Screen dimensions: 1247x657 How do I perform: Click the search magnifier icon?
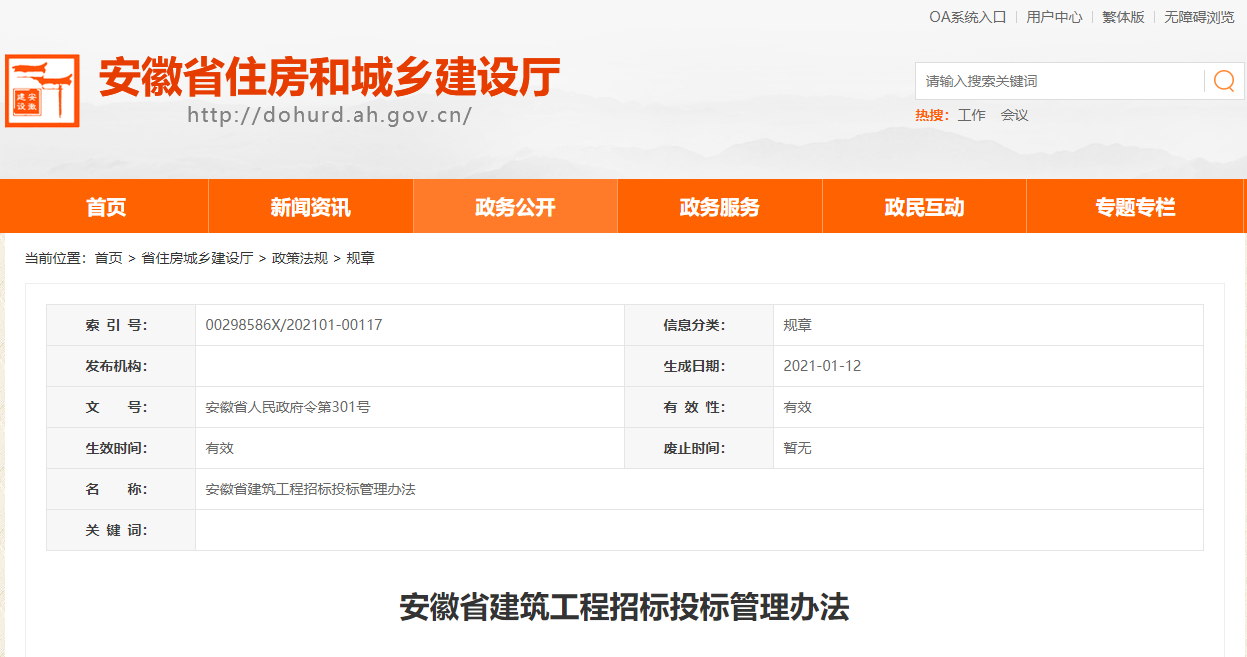(1226, 81)
